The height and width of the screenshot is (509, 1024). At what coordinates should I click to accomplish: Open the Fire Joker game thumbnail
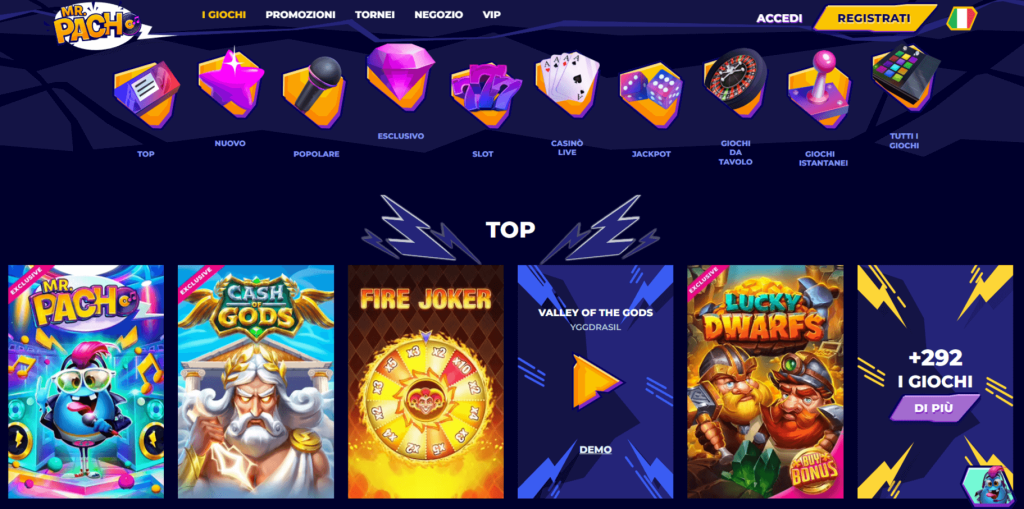click(426, 382)
